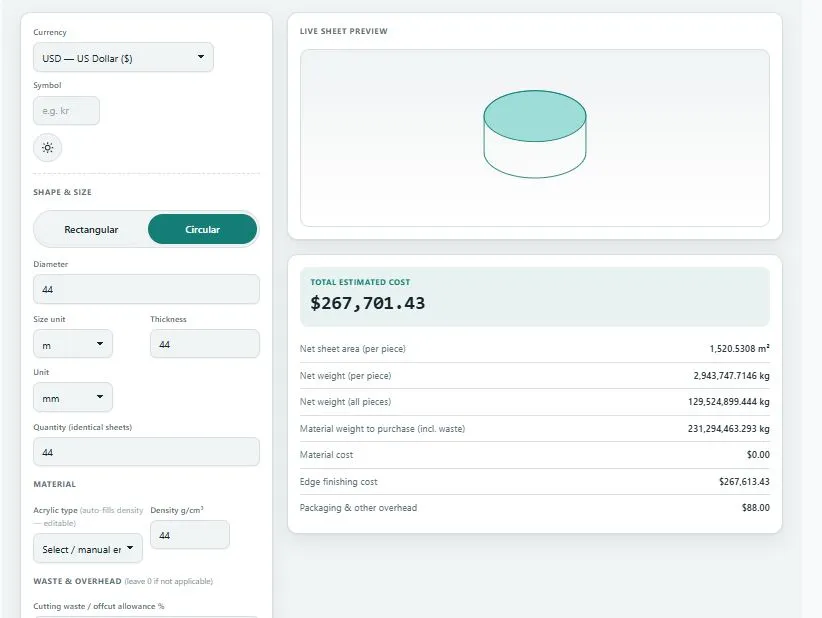Viewport: 822px width, 618px height.
Task: Click the cylinder sheet preview graphic
Action: pos(535,134)
